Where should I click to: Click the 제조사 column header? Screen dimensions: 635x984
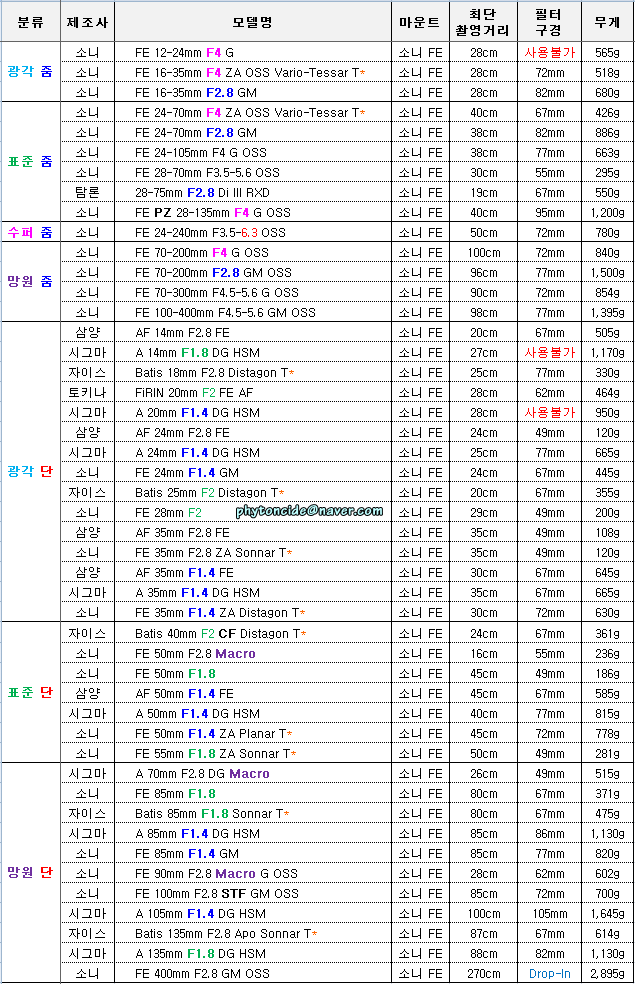87,23
